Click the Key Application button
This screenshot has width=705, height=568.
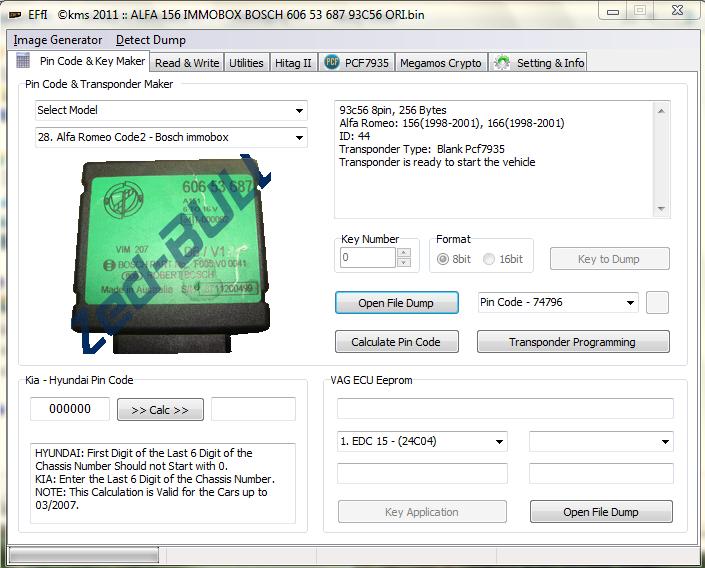pos(422,512)
